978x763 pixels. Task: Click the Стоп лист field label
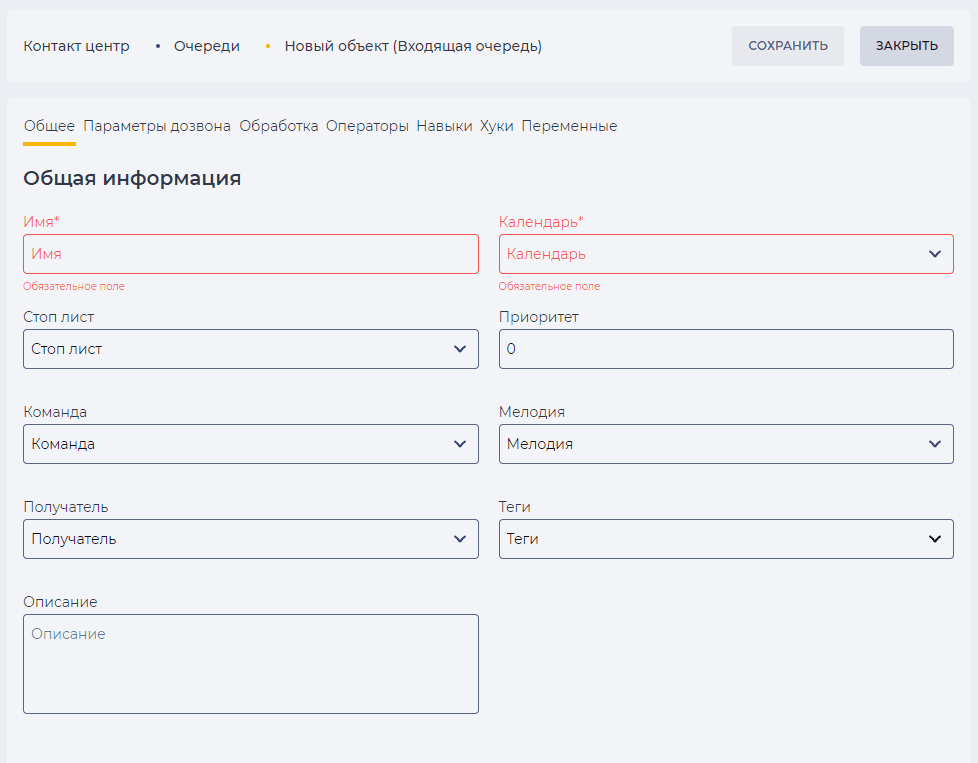59,317
